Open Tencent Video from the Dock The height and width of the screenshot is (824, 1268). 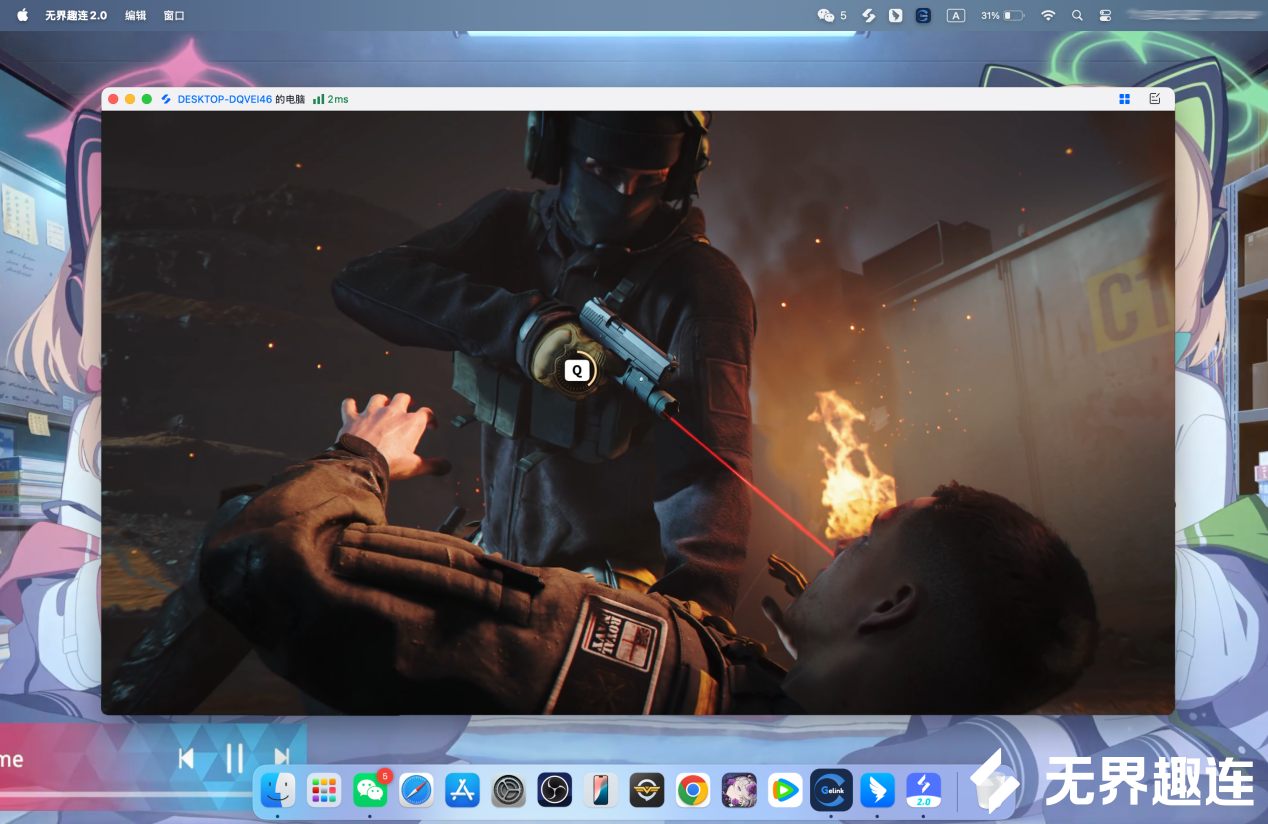[785, 790]
